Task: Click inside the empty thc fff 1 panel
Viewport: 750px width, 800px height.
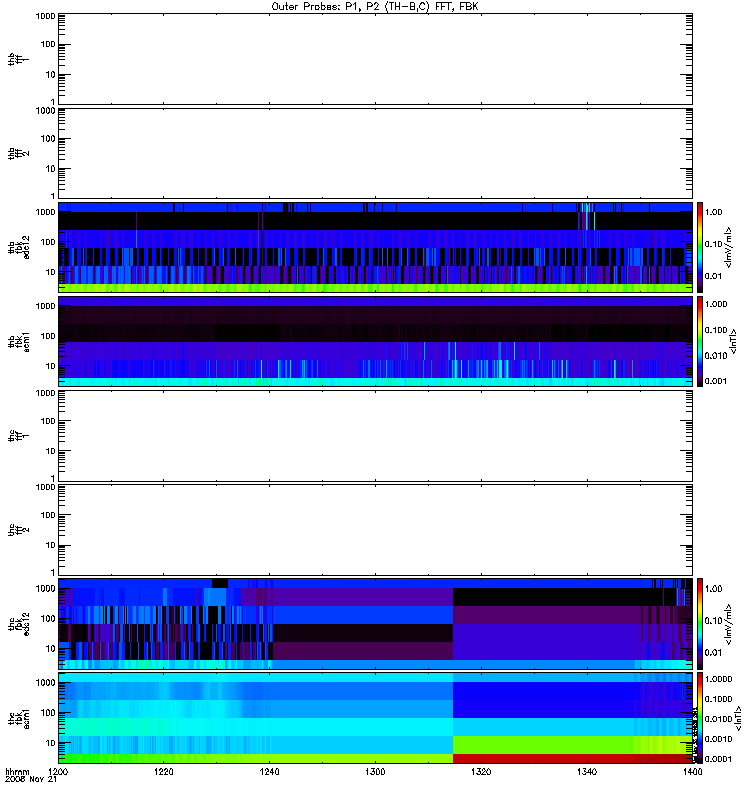Action: coord(375,435)
